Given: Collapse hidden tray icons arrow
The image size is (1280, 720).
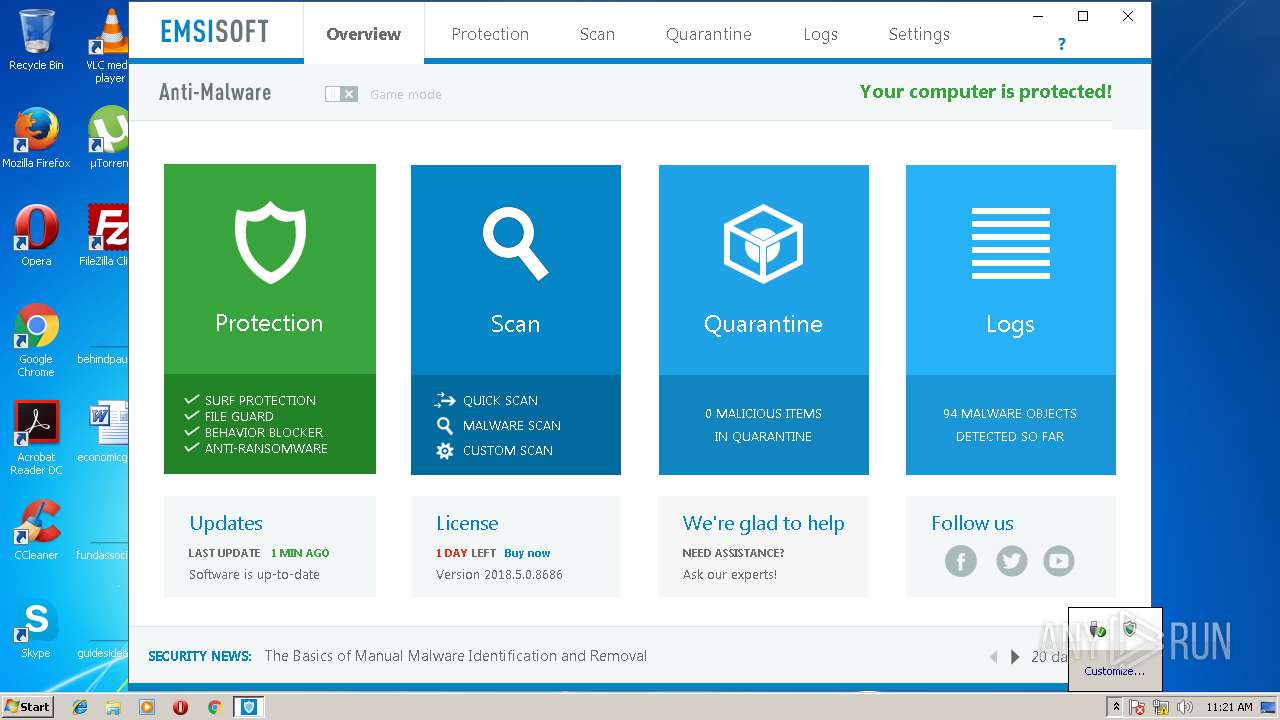Looking at the screenshot, I should point(1116,707).
